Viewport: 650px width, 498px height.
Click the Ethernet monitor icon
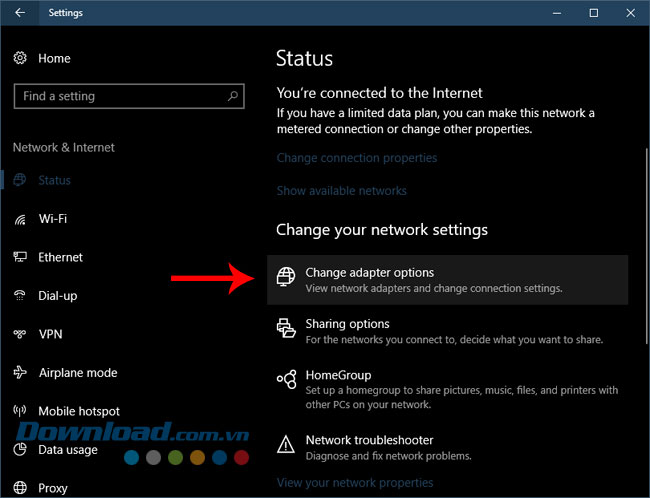tap(20, 257)
